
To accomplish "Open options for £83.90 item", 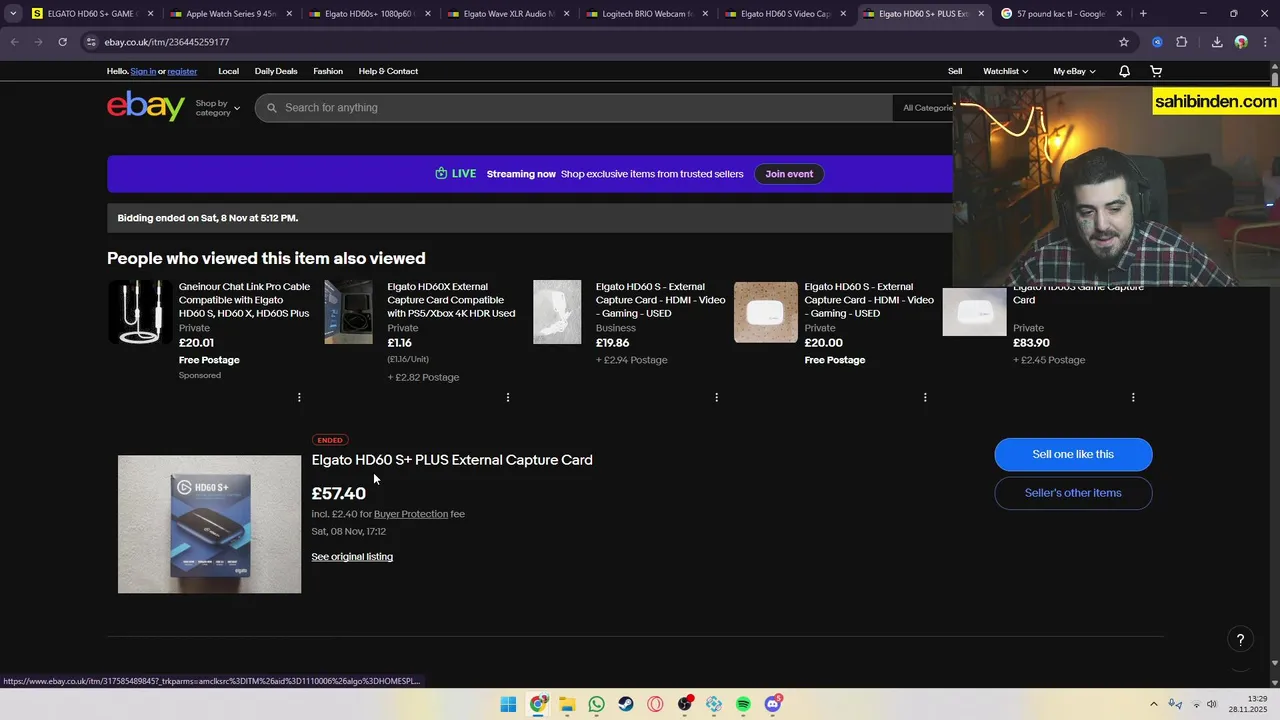I will click(1133, 397).
